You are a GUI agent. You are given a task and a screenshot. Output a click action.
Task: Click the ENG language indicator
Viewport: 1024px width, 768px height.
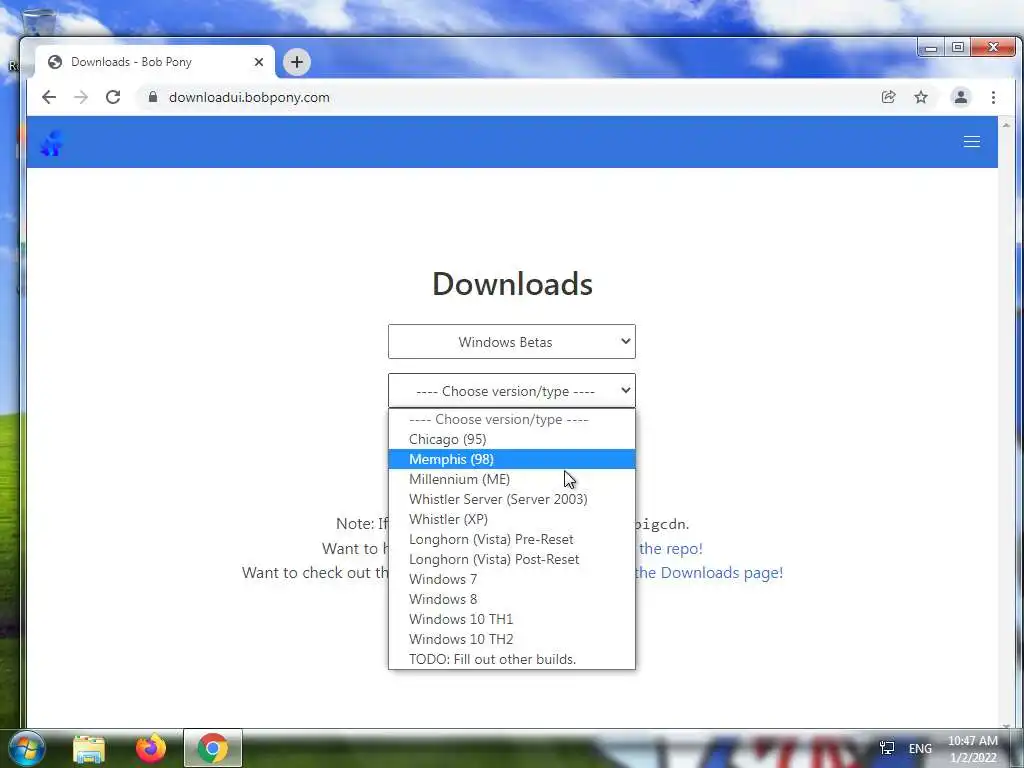tap(920, 749)
